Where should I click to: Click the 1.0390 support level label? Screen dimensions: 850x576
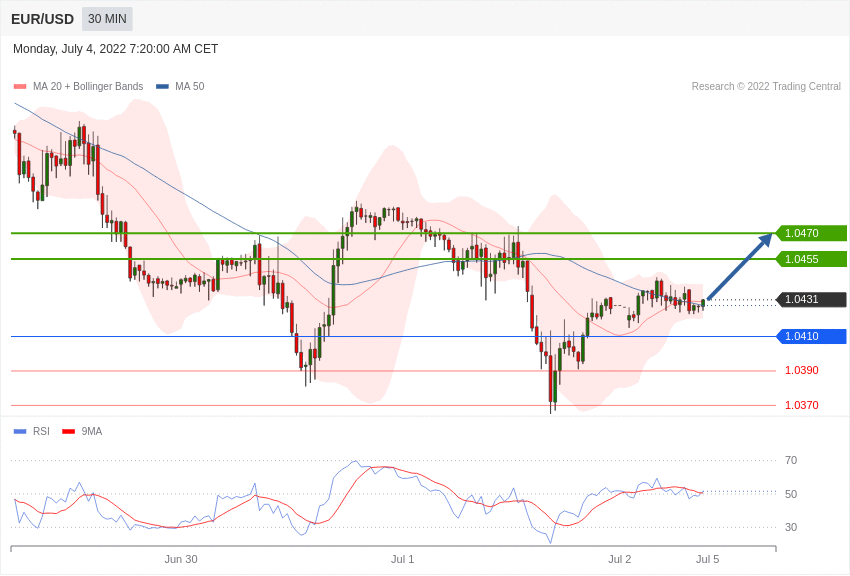tap(802, 370)
